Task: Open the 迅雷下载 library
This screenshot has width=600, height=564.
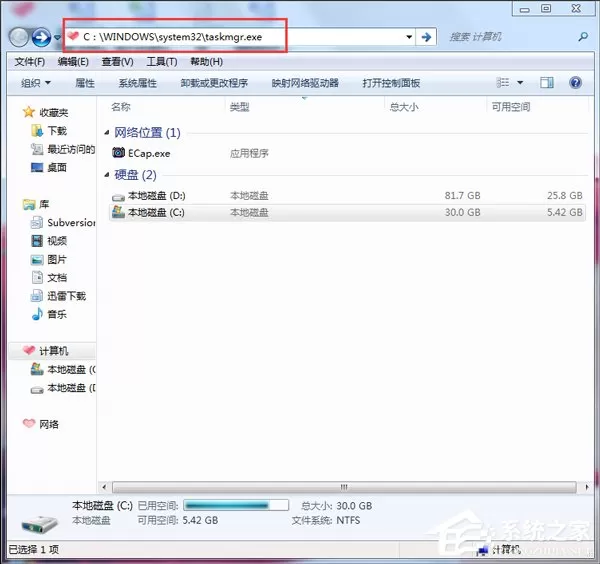Action: coord(59,296)
